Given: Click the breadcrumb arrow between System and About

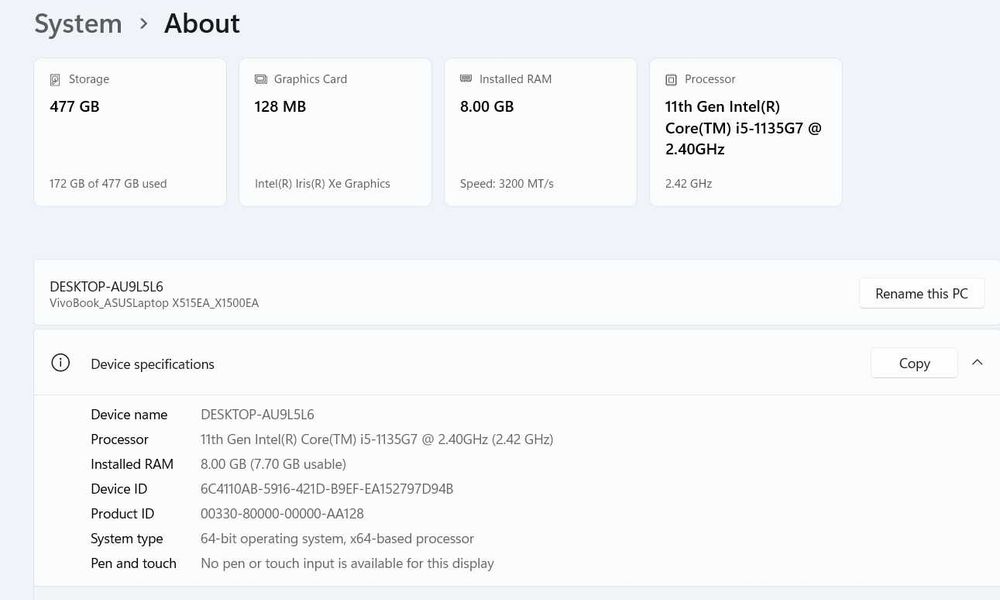Looking at the screenshot, I should pyautogui.click(x=144, y=24).
